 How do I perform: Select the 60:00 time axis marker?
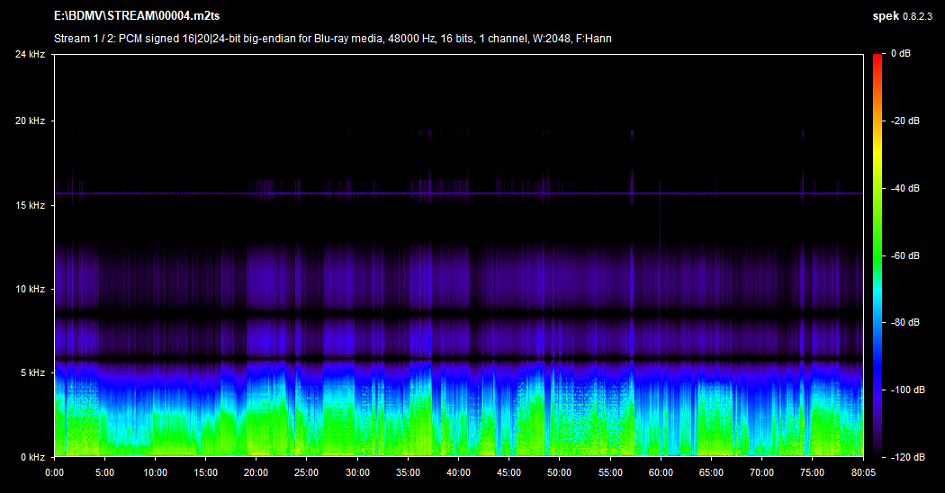661,472
